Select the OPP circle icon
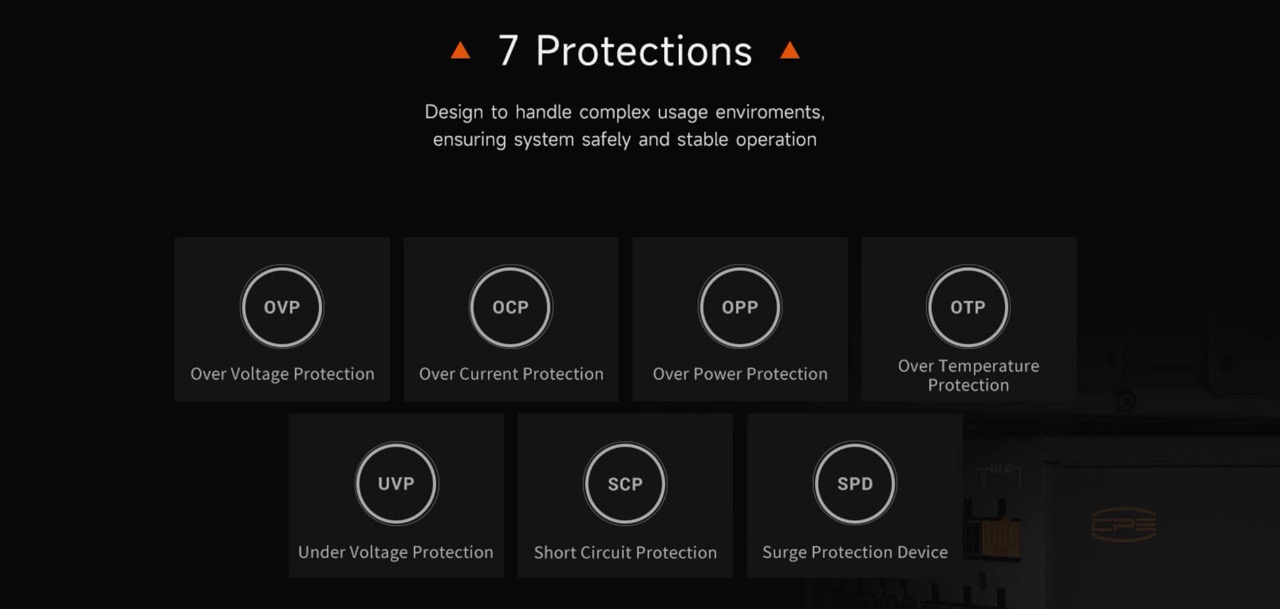 coord(740,307)
